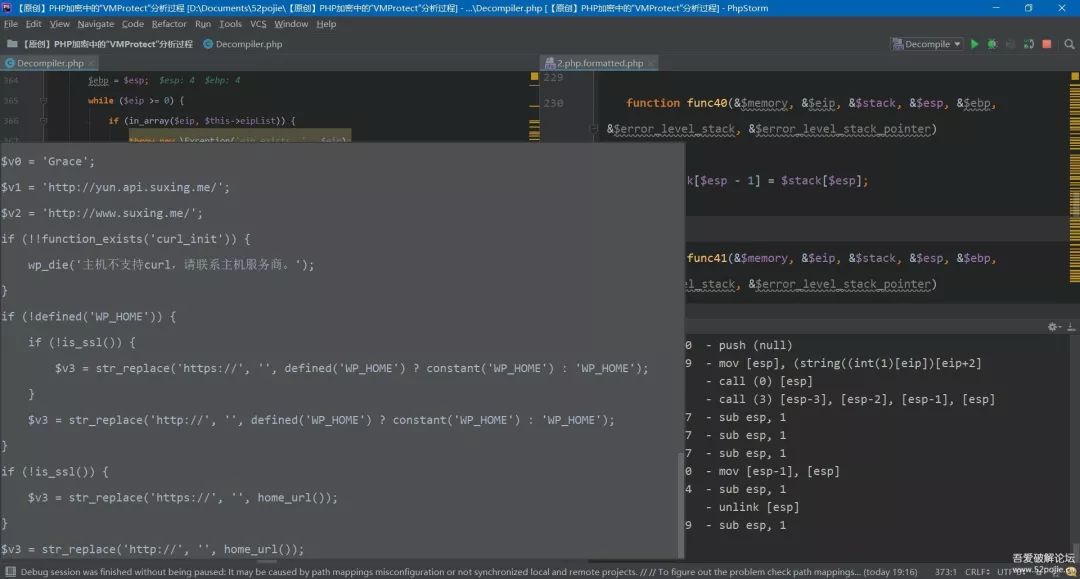The height and width of the screenshot is (579, 1080).
Task: Open the Run menu
Action: pos(202,24)
